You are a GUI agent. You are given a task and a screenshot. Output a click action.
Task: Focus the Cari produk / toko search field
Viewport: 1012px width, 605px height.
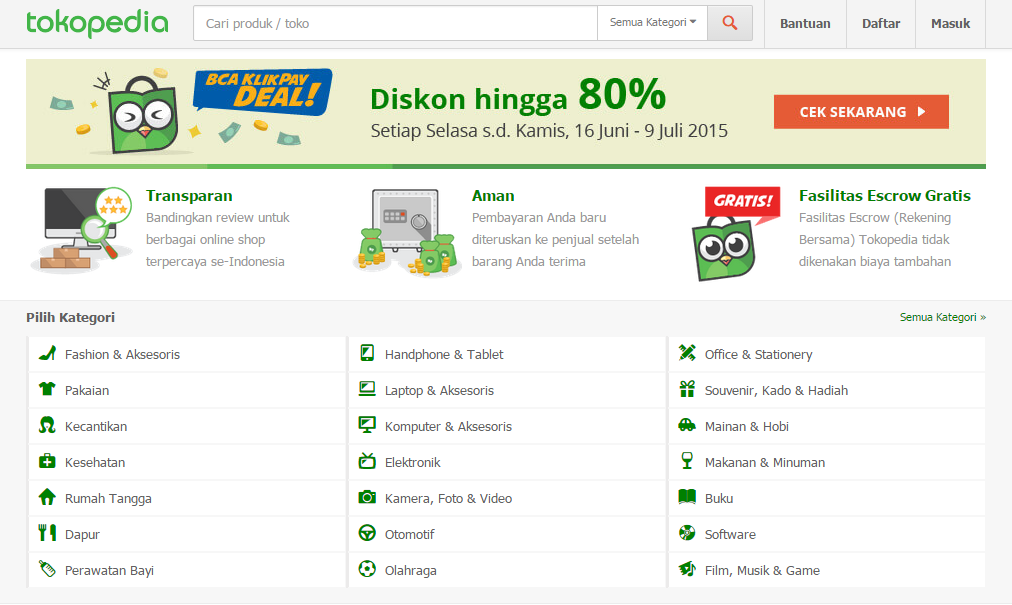click(395, 23)
